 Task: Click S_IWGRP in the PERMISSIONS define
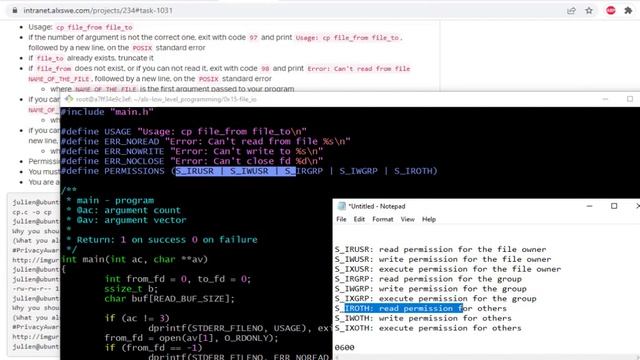[358, 171]
